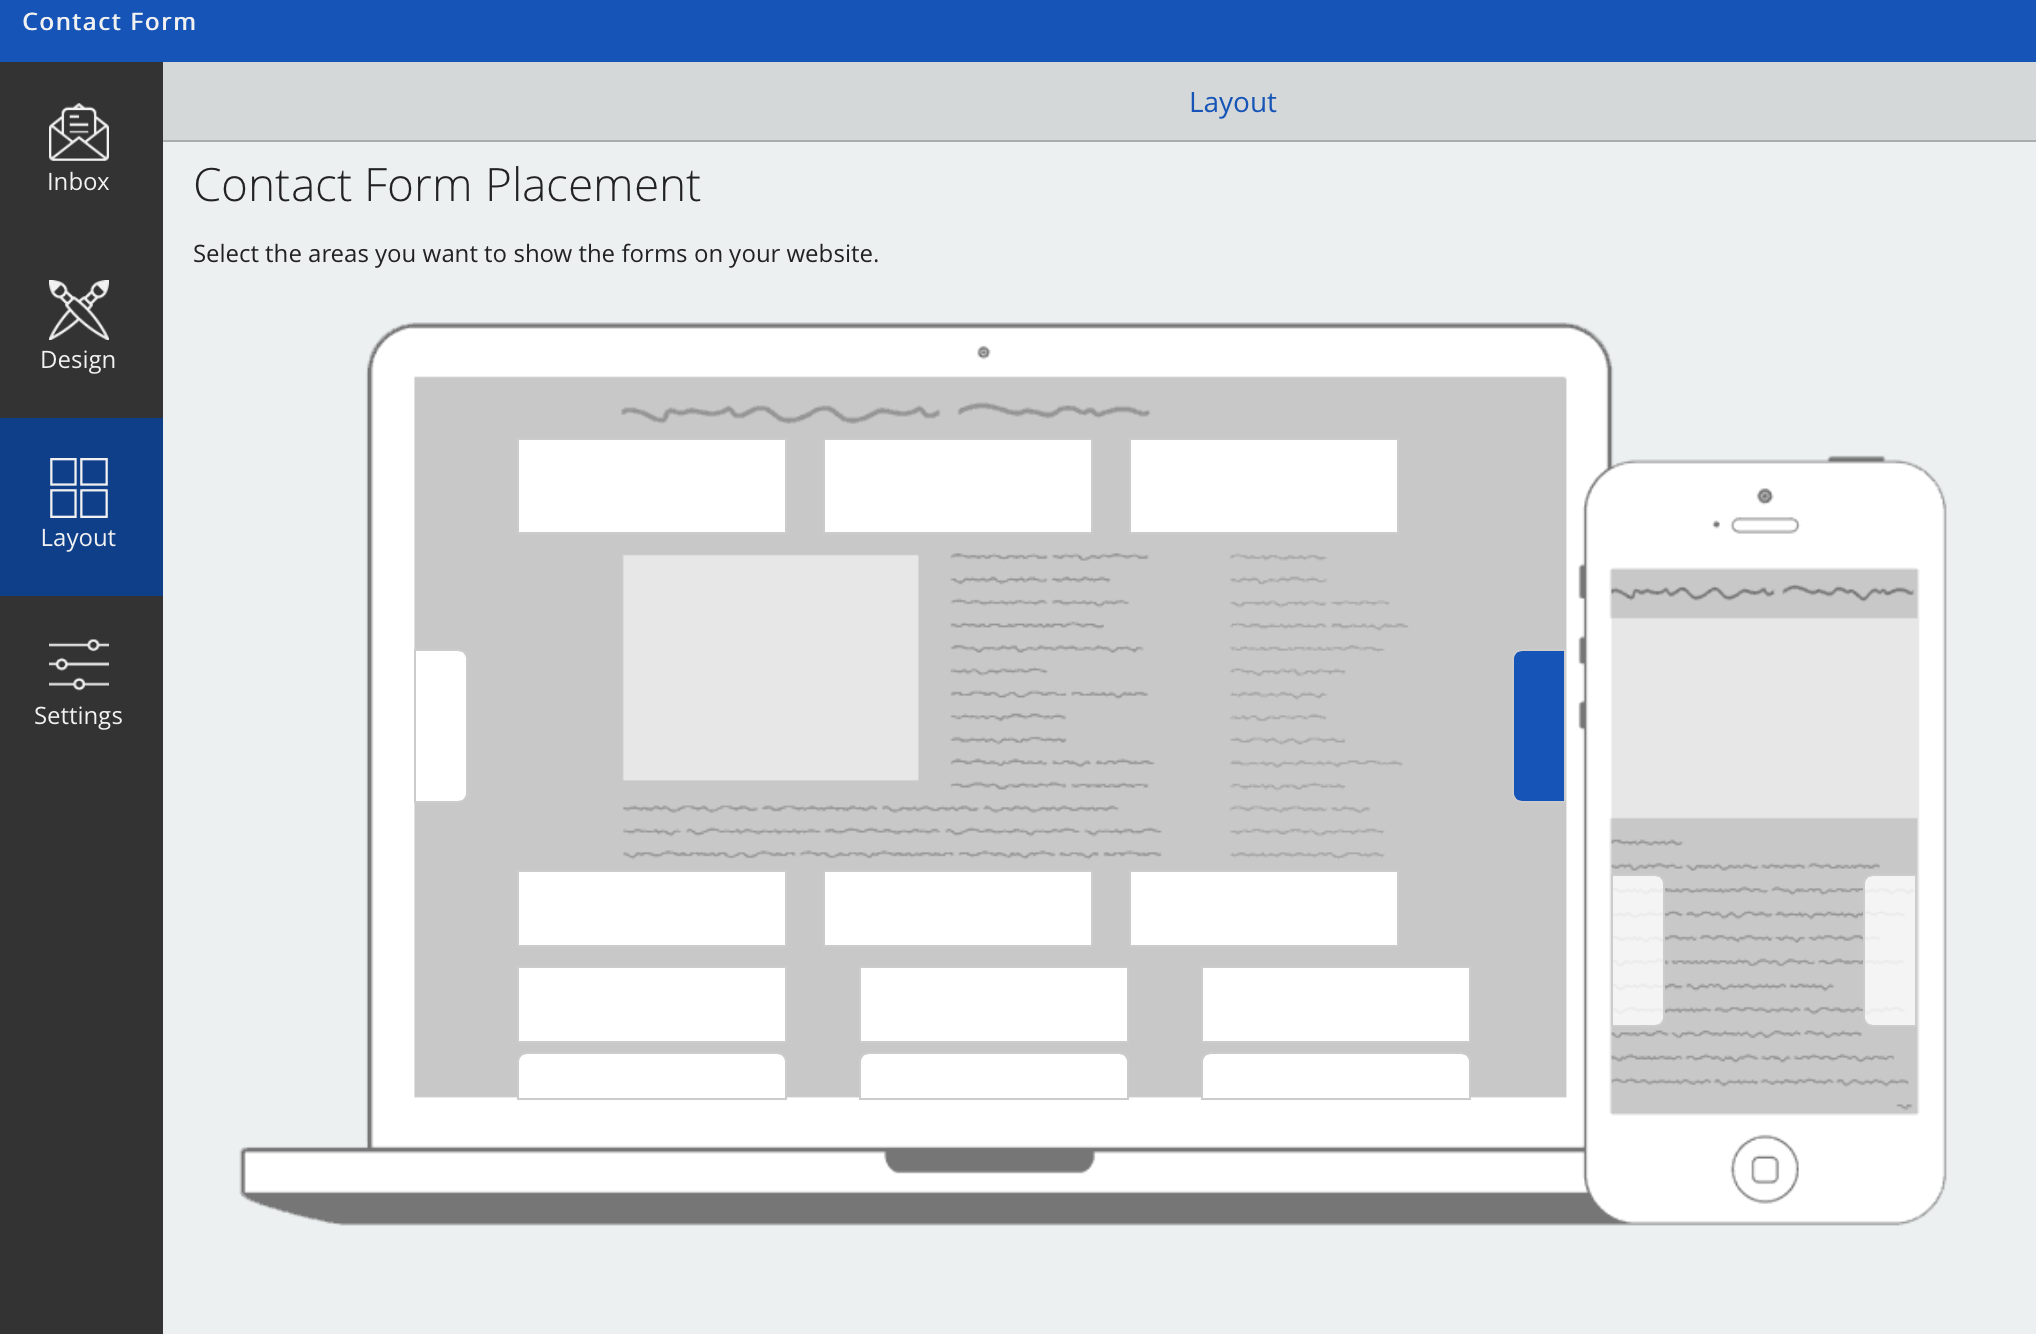Image resolution: width=2036 pixels, height=1334 pixels.
Task: Enable the phone's right-edge placement tab
Action: tap(1890, 950)
